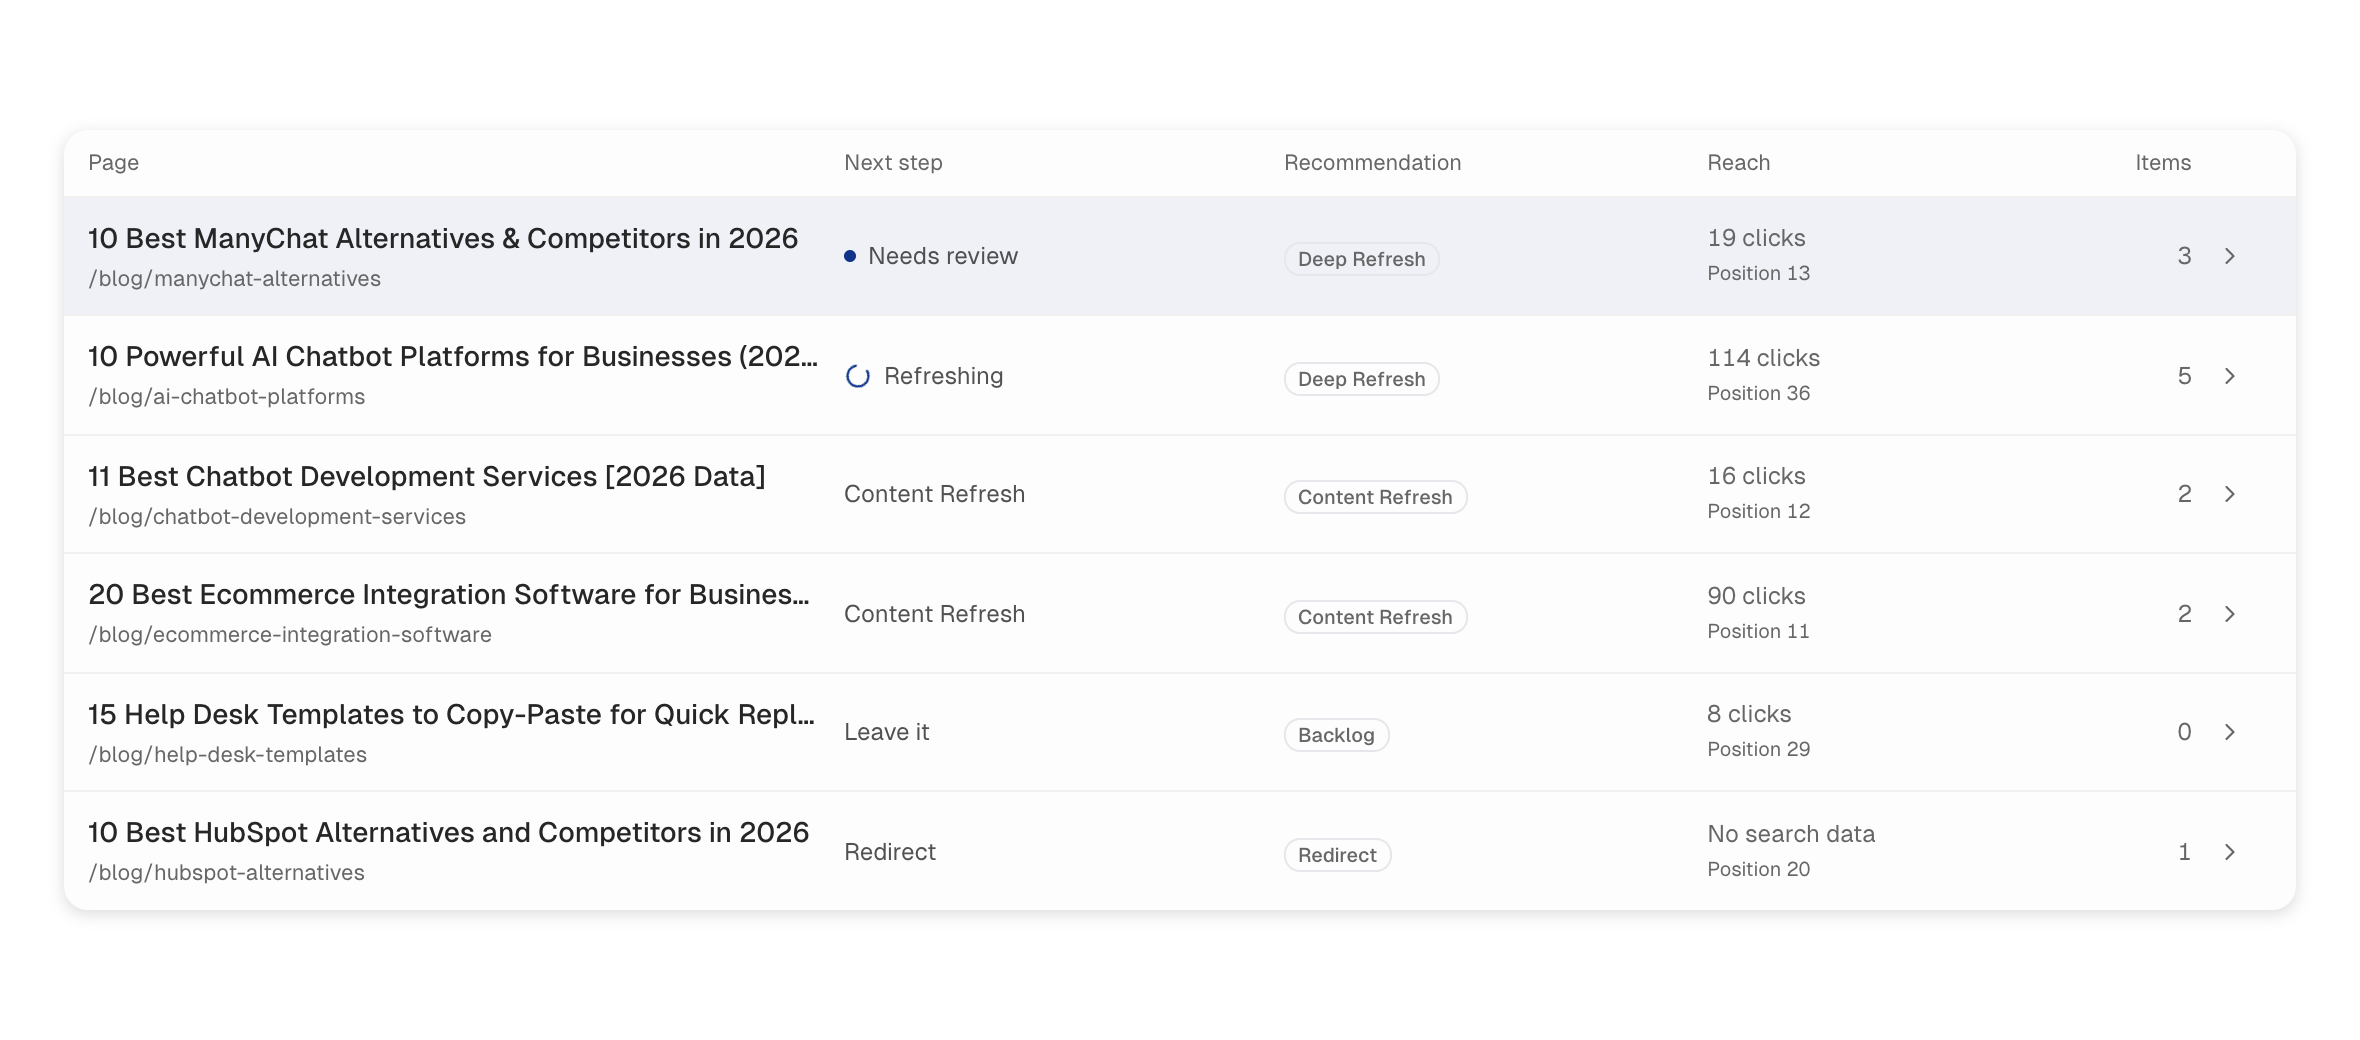The image size is (2360, 1040).
Task: Click '/blog/chatbot-development-services' URL path
Action: pos(277,517)
